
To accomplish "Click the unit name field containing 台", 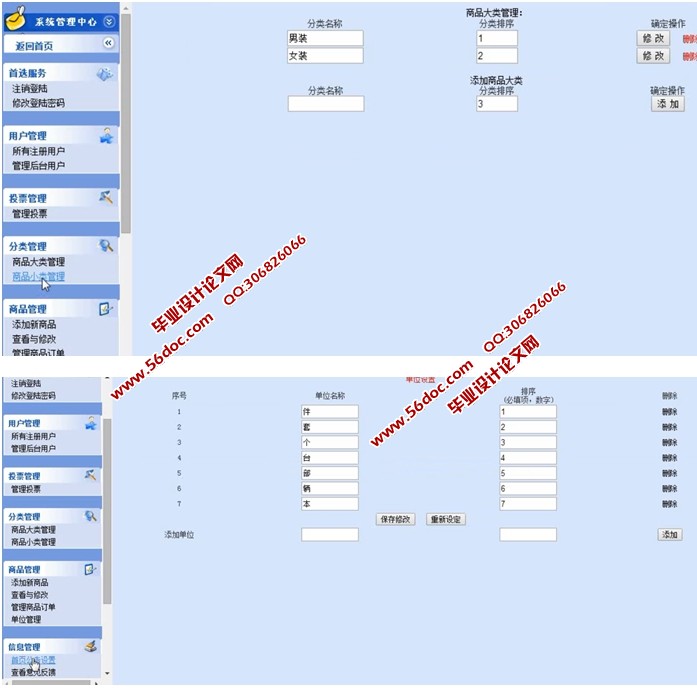I will point(329,458).
